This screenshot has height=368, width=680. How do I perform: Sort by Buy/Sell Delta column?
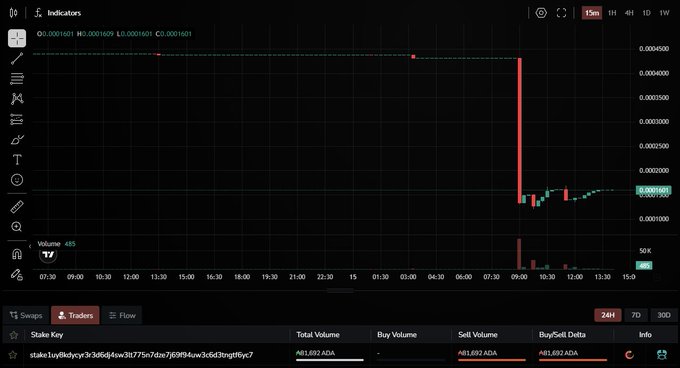coord(562,335)
